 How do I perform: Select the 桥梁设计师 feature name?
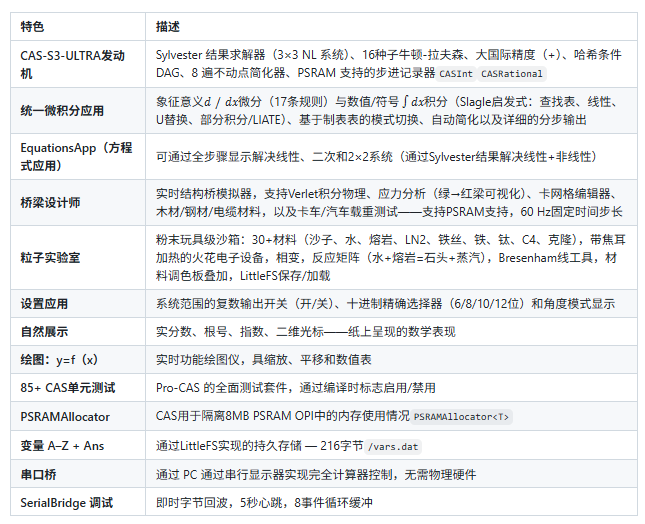pos(51,202)
